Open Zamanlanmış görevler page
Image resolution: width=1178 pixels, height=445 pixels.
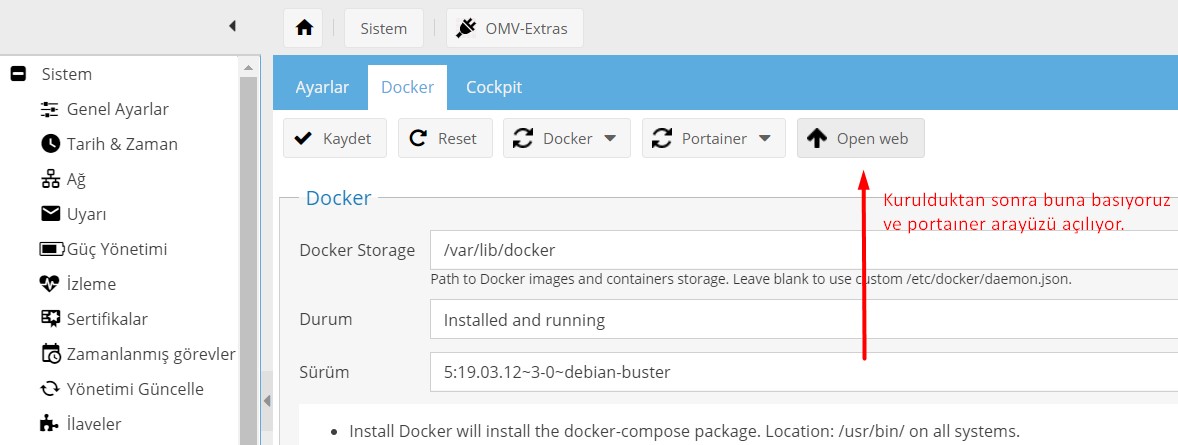coord(151,354)
